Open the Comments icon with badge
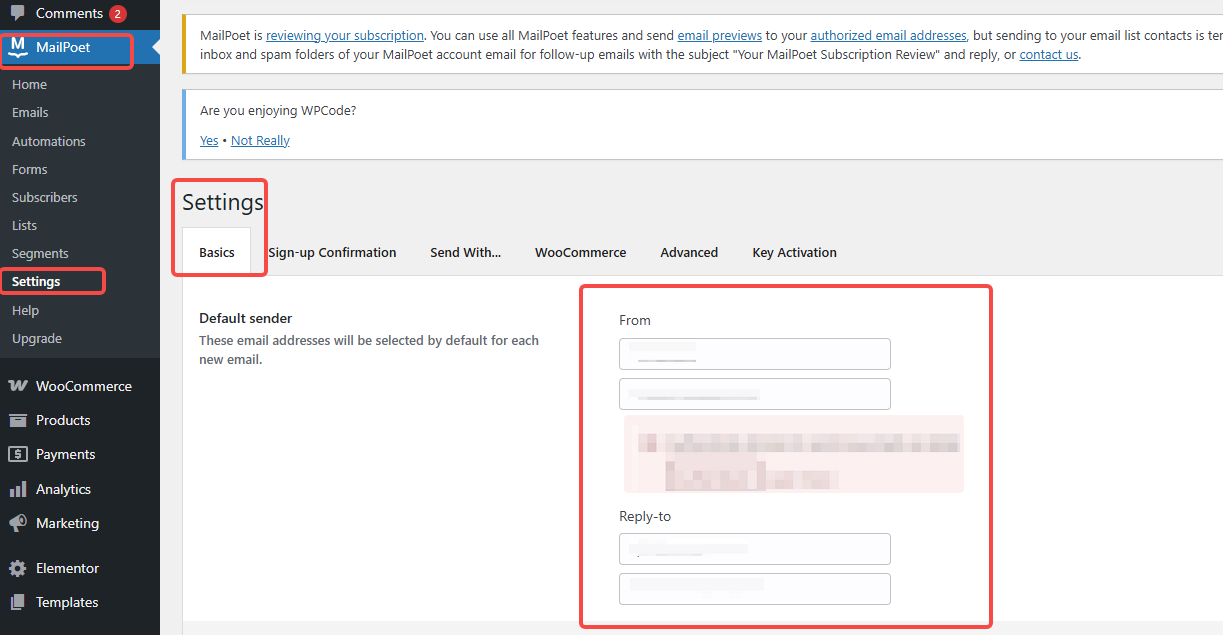The image size is (1223, 635). point(18,13)
